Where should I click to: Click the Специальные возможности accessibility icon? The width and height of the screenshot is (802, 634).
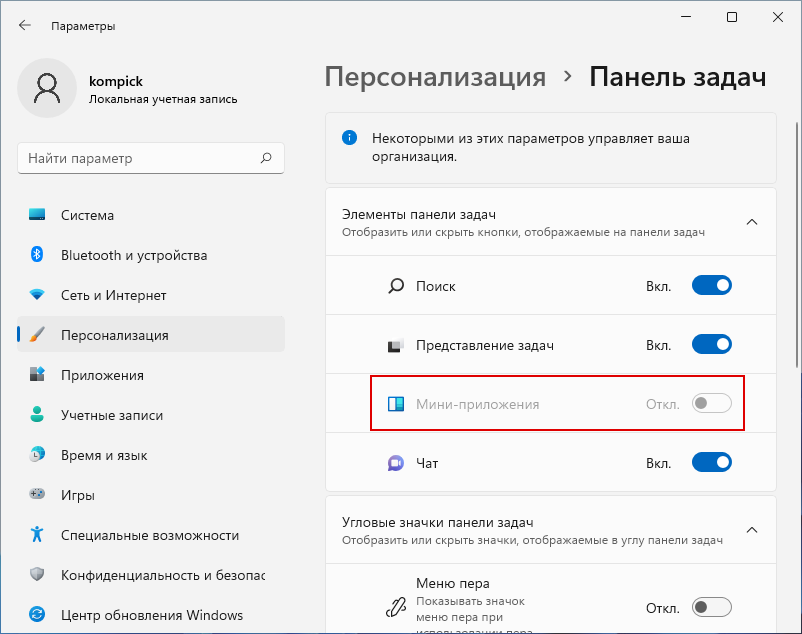click(x=37, y=534)
